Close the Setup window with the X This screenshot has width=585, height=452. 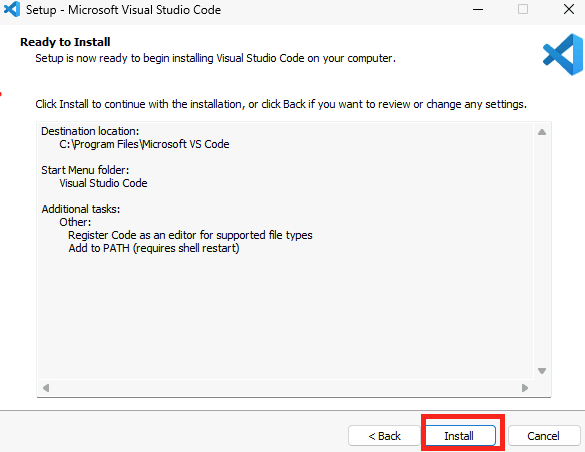[x=569, y=9]
